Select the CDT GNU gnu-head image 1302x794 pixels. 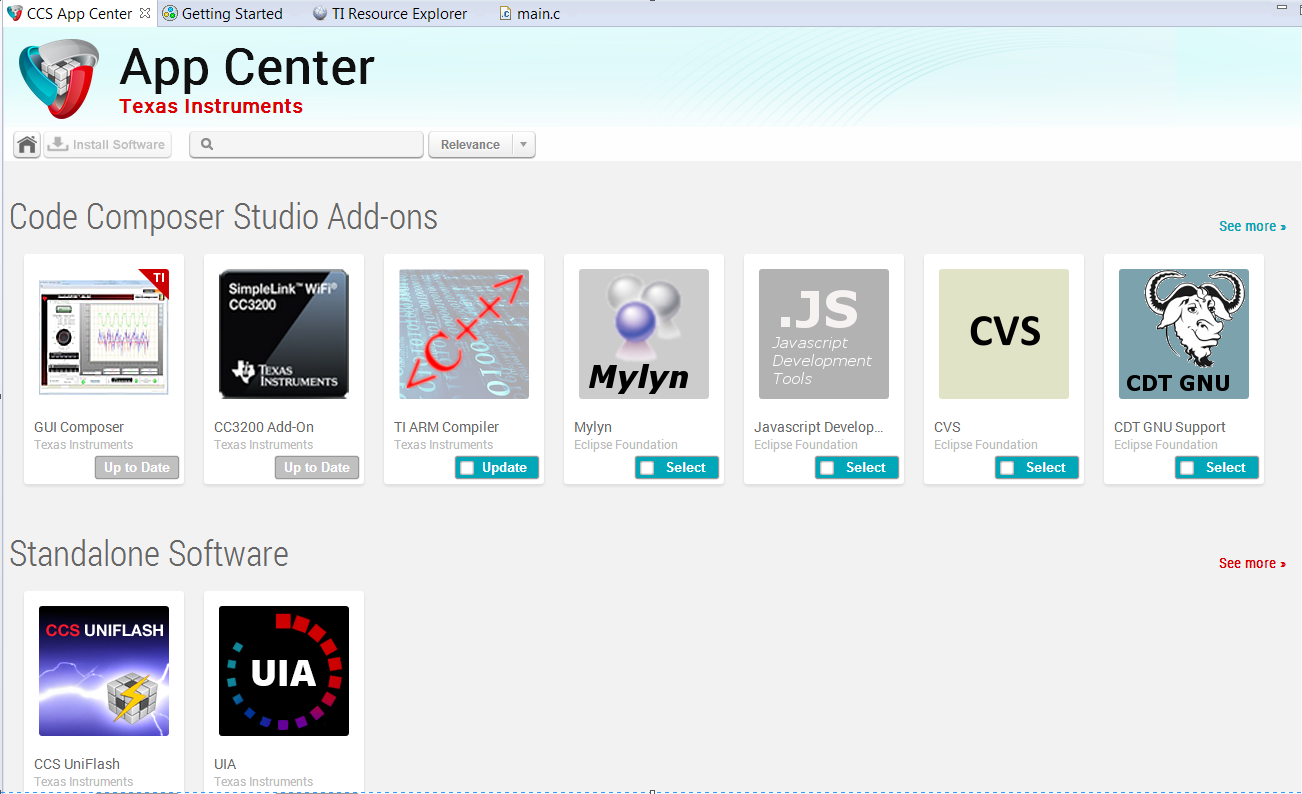[1184, 334]
